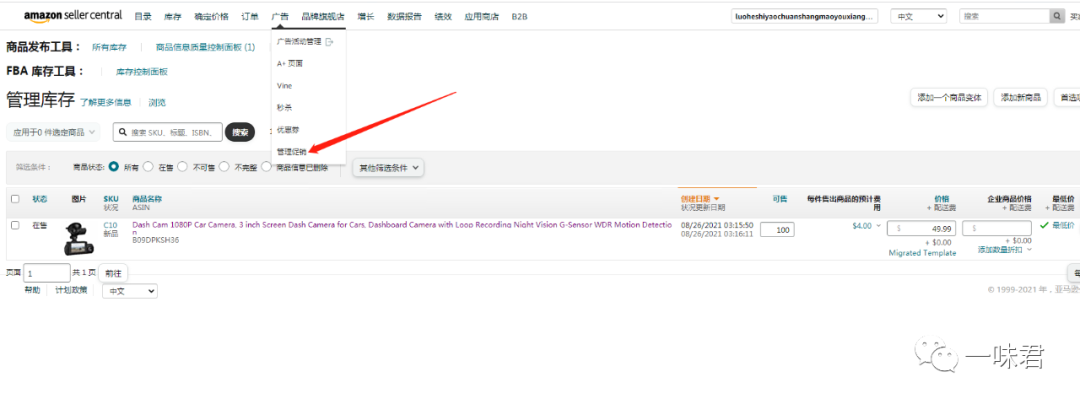Open the 增长 menu

366,17
